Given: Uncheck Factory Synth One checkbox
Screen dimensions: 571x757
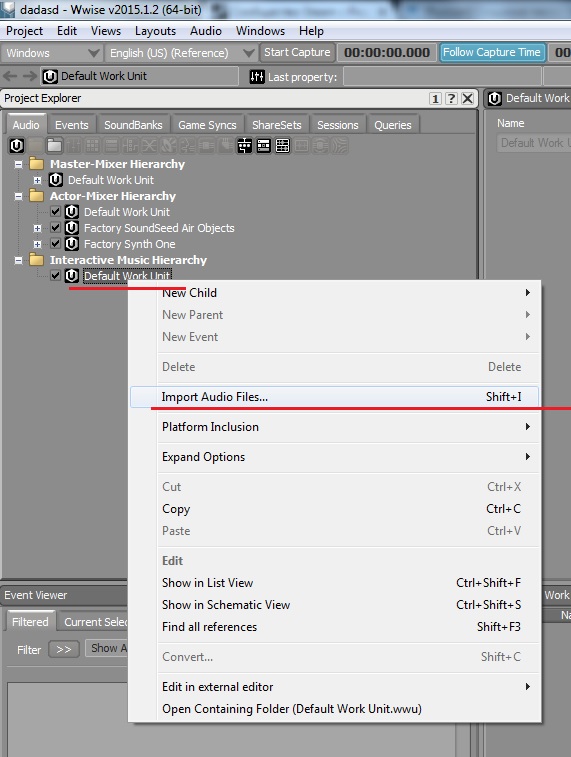Looking at the screenshot, I should [x=55, y=244].
